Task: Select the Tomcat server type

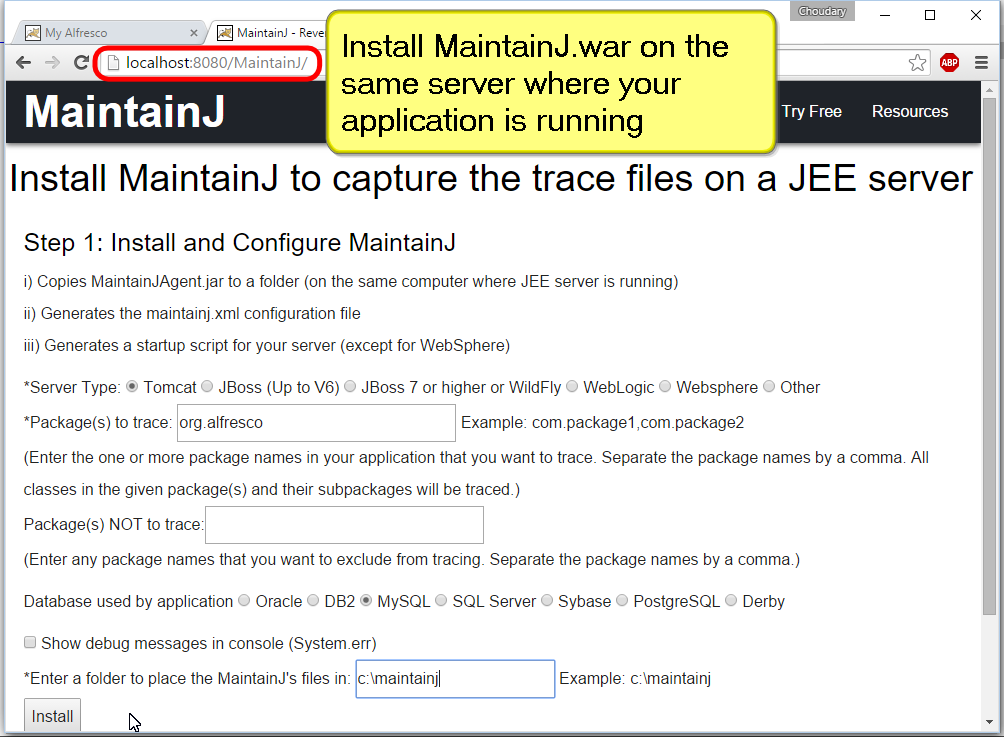Action: coord(132,387)
